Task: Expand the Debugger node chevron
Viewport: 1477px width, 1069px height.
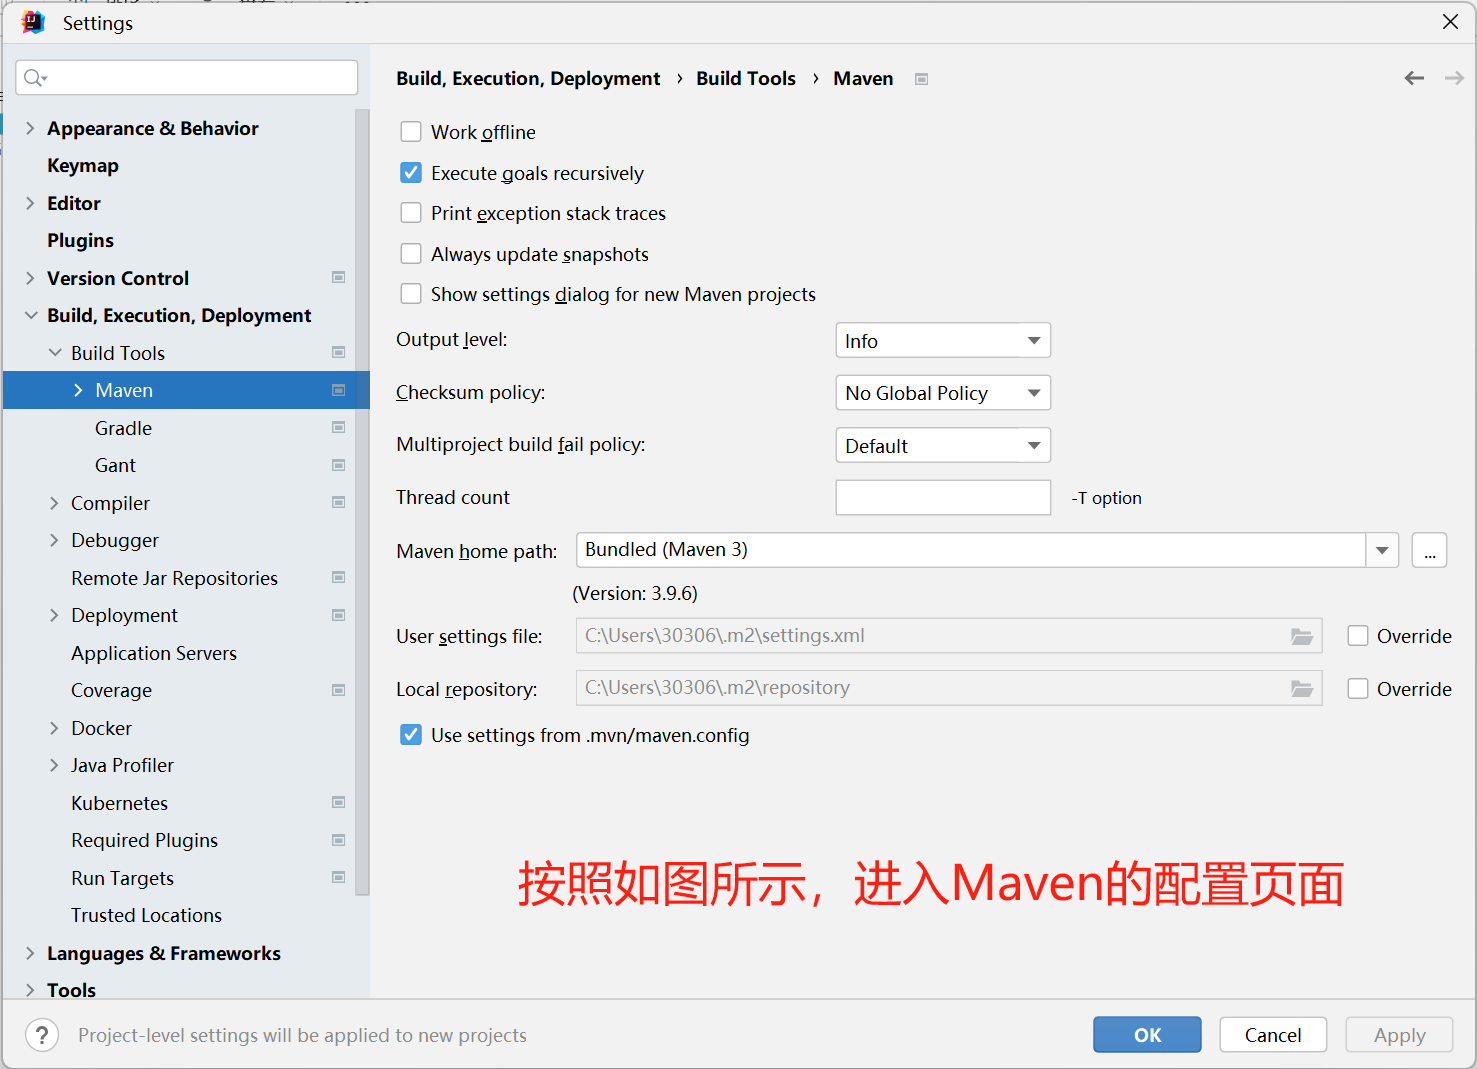Action: click(x=55, y=540)
